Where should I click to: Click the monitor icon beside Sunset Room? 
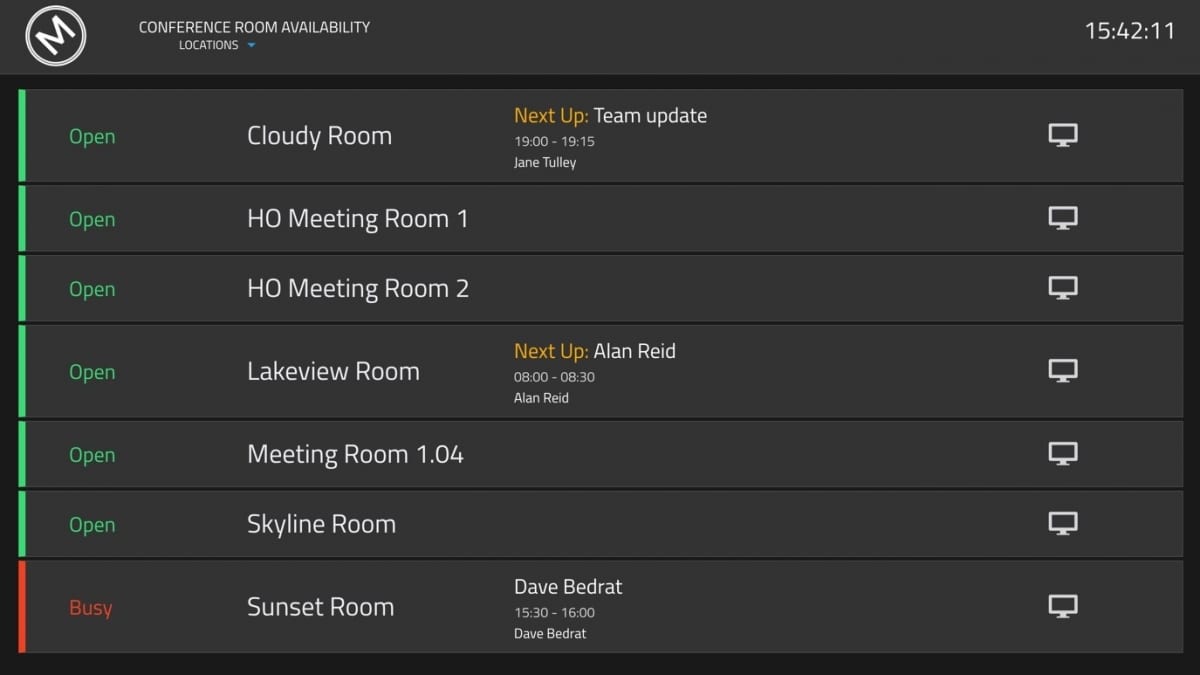[x=1062, y=606]
